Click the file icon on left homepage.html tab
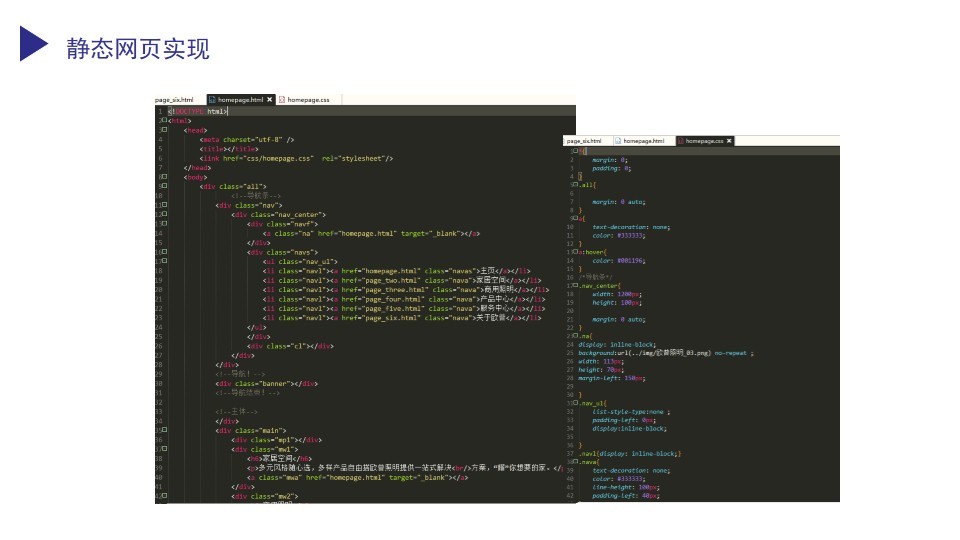Viewport: 960px width, 540px height. point(212,100)
